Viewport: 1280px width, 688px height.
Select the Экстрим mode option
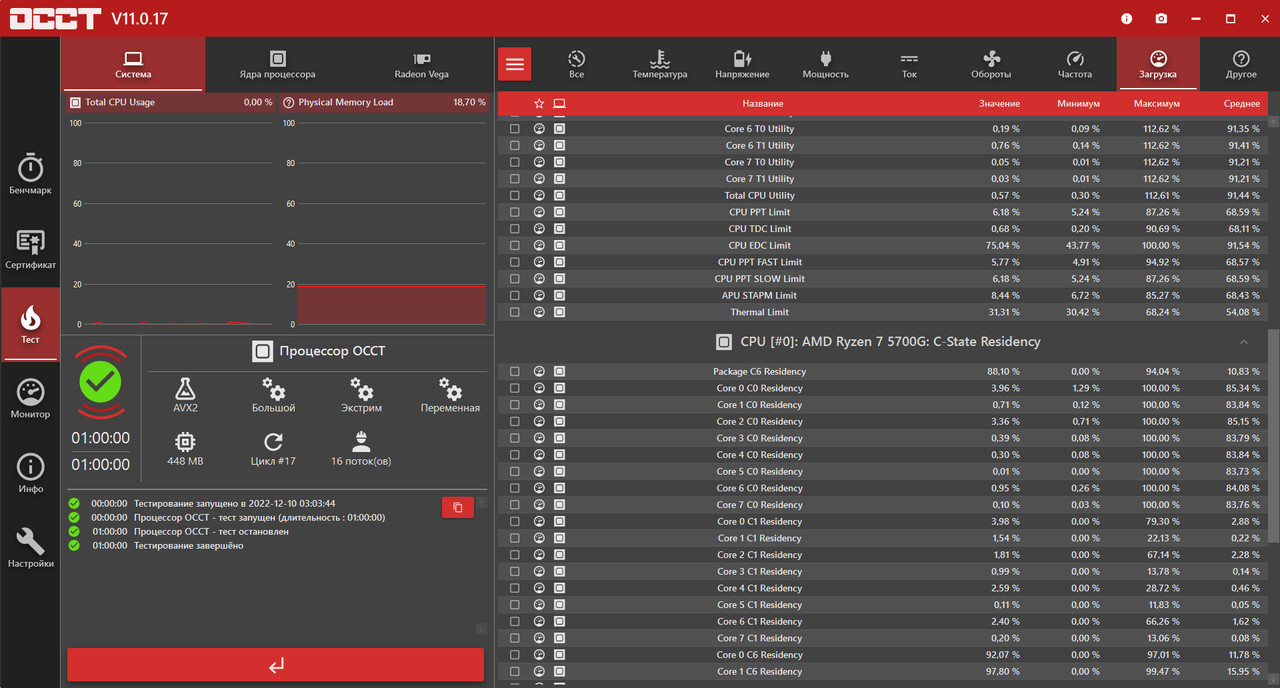362,395
